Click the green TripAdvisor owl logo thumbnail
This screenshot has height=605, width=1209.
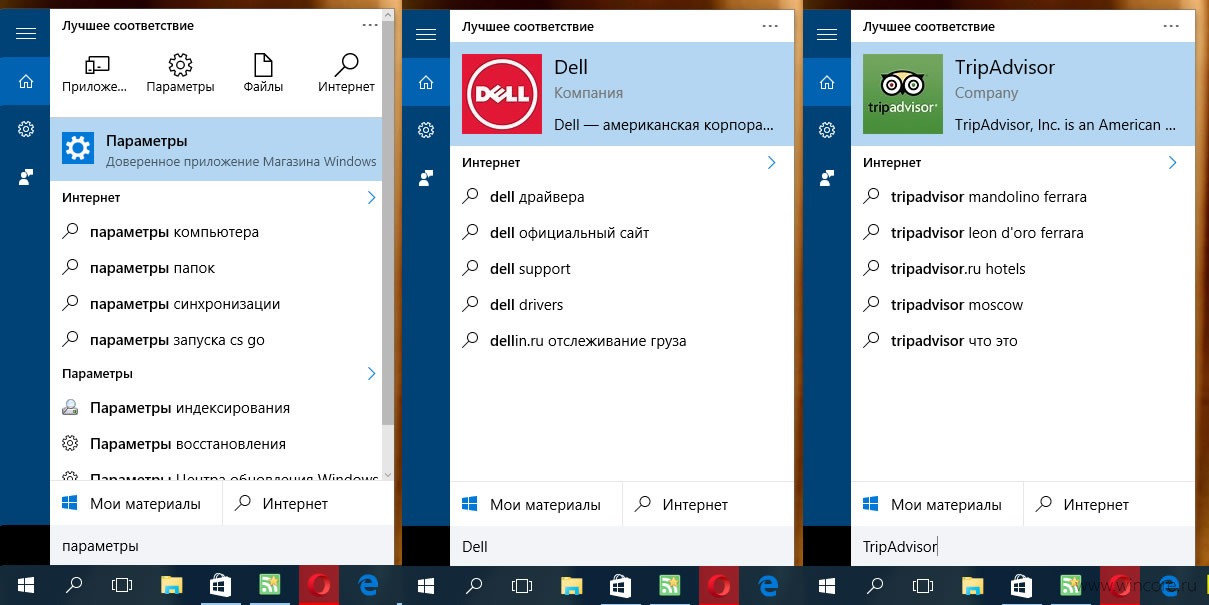[x=903, y=94]
